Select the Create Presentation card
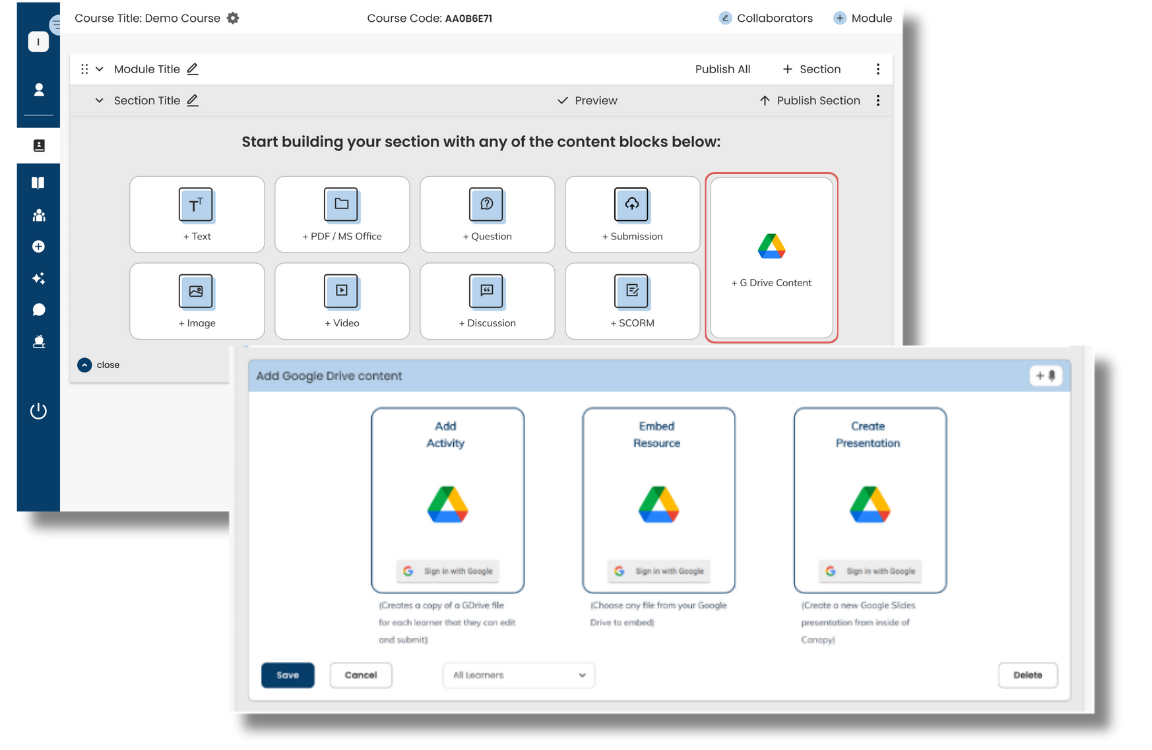 870,500
